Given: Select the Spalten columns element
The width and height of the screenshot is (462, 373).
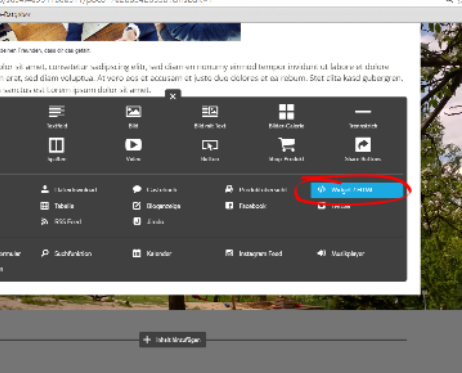Looking at the screenshot, I should point(57,149).
